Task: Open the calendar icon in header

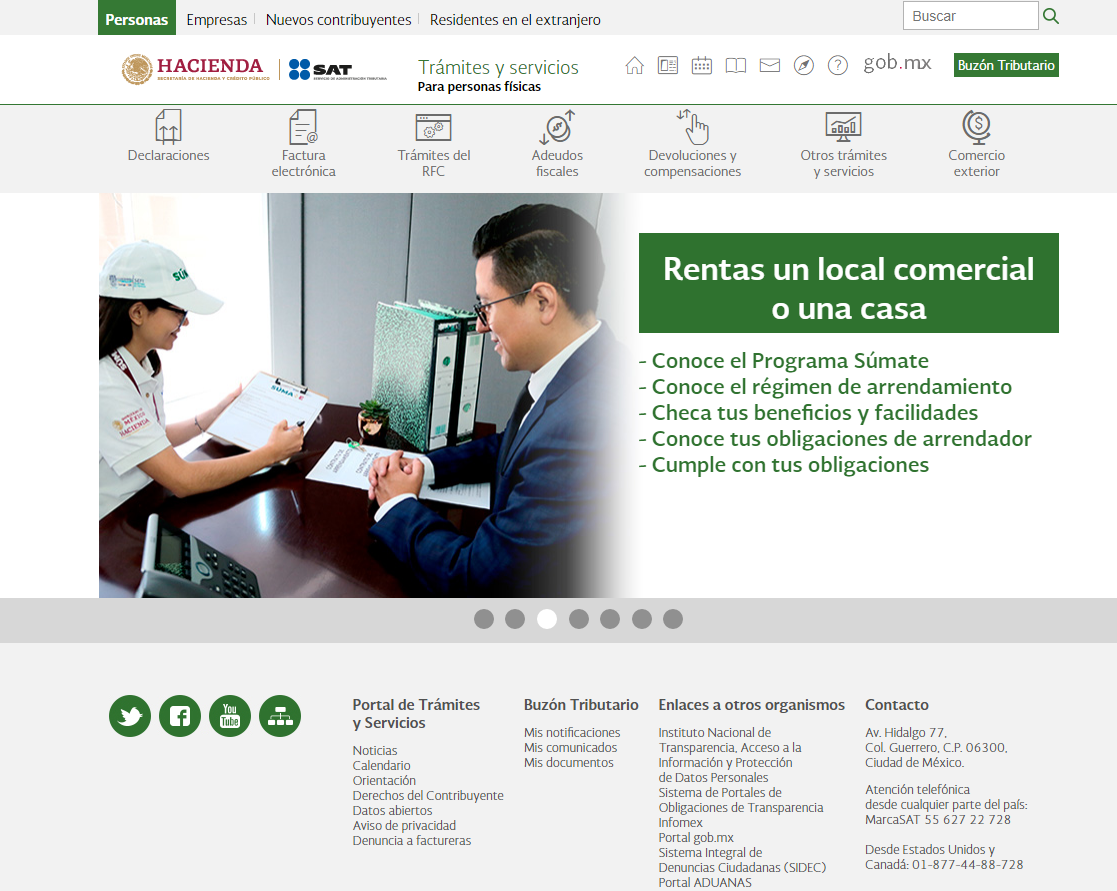Action: point(702,66)
